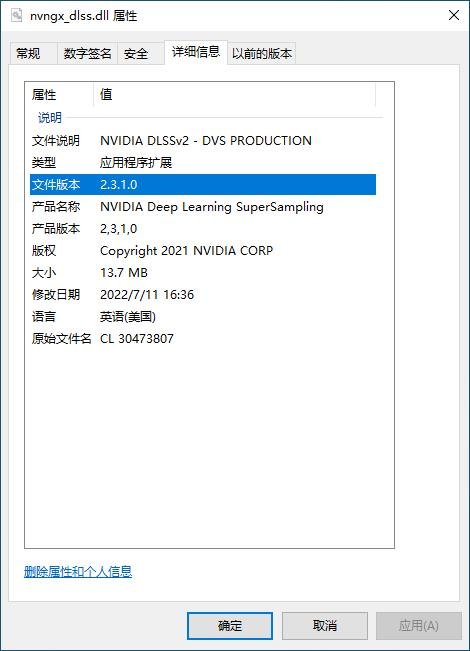Image resolution: width=470 pixels, height=651 pixels.
Task: Select the 产品版本 row label
Action: pyautogui.click(x=56, y=229)
